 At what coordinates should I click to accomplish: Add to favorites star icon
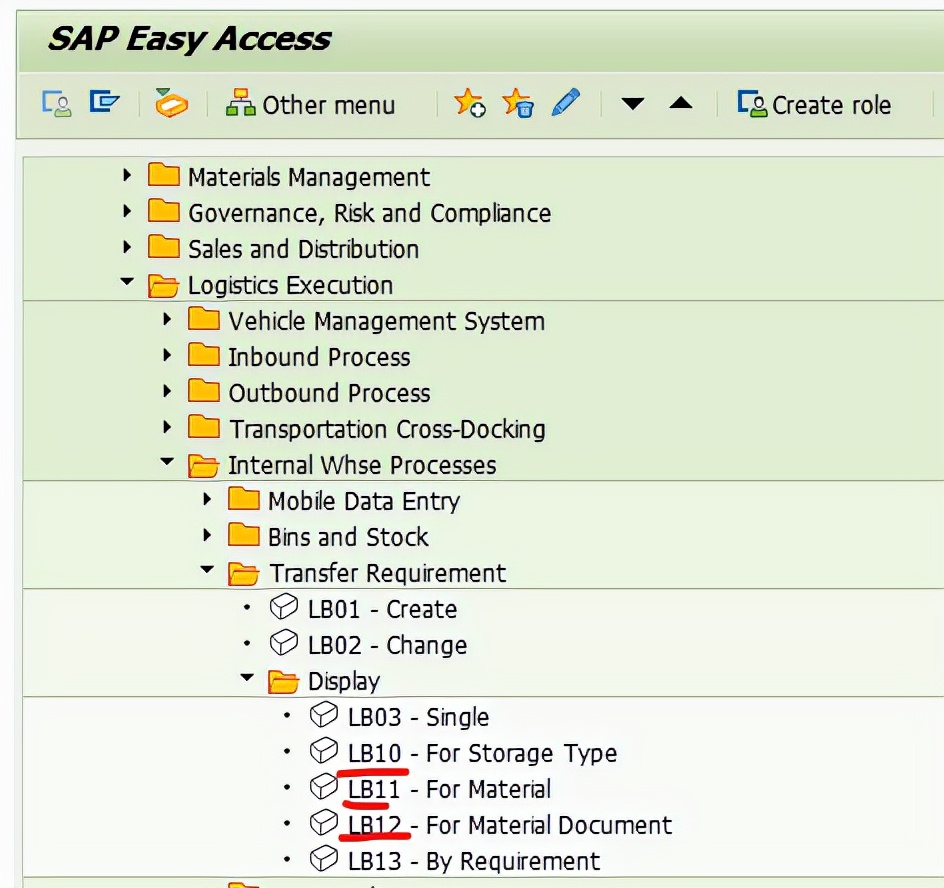tap(470, 103)
